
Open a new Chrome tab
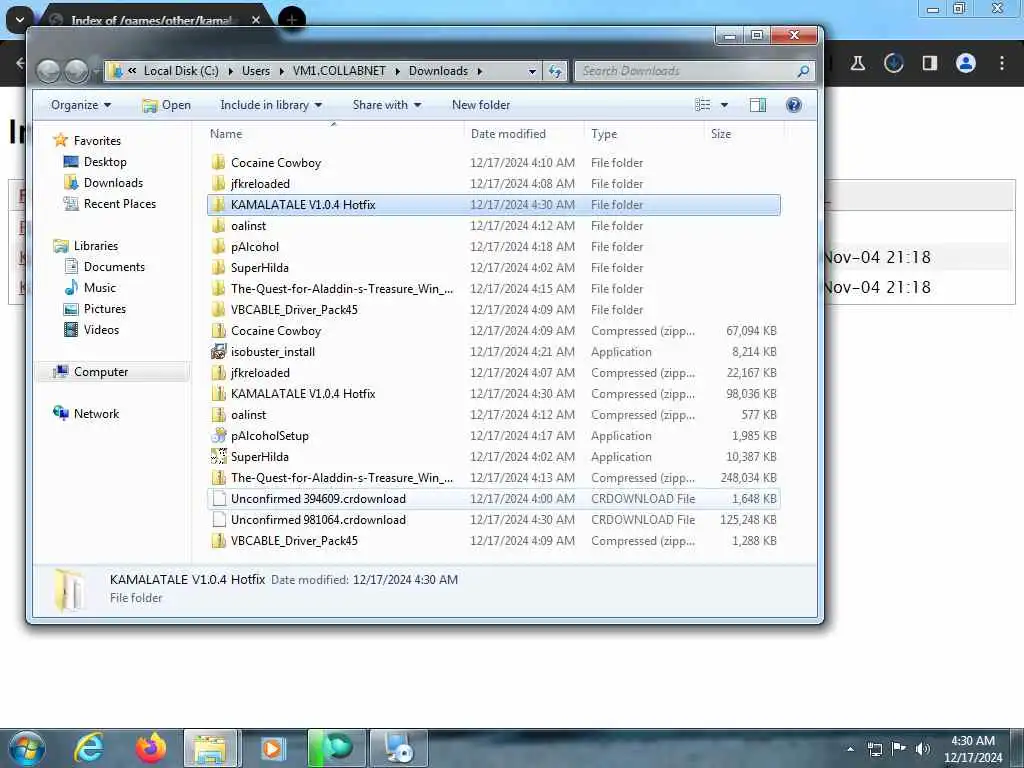(291, 20)
